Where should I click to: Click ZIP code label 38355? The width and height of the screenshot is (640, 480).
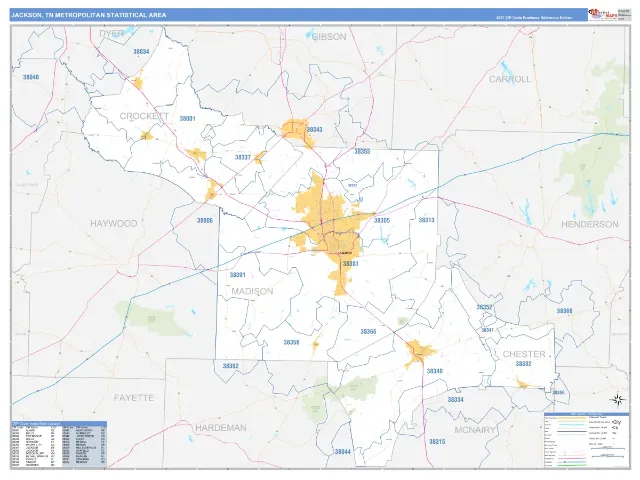click(362, 151)
